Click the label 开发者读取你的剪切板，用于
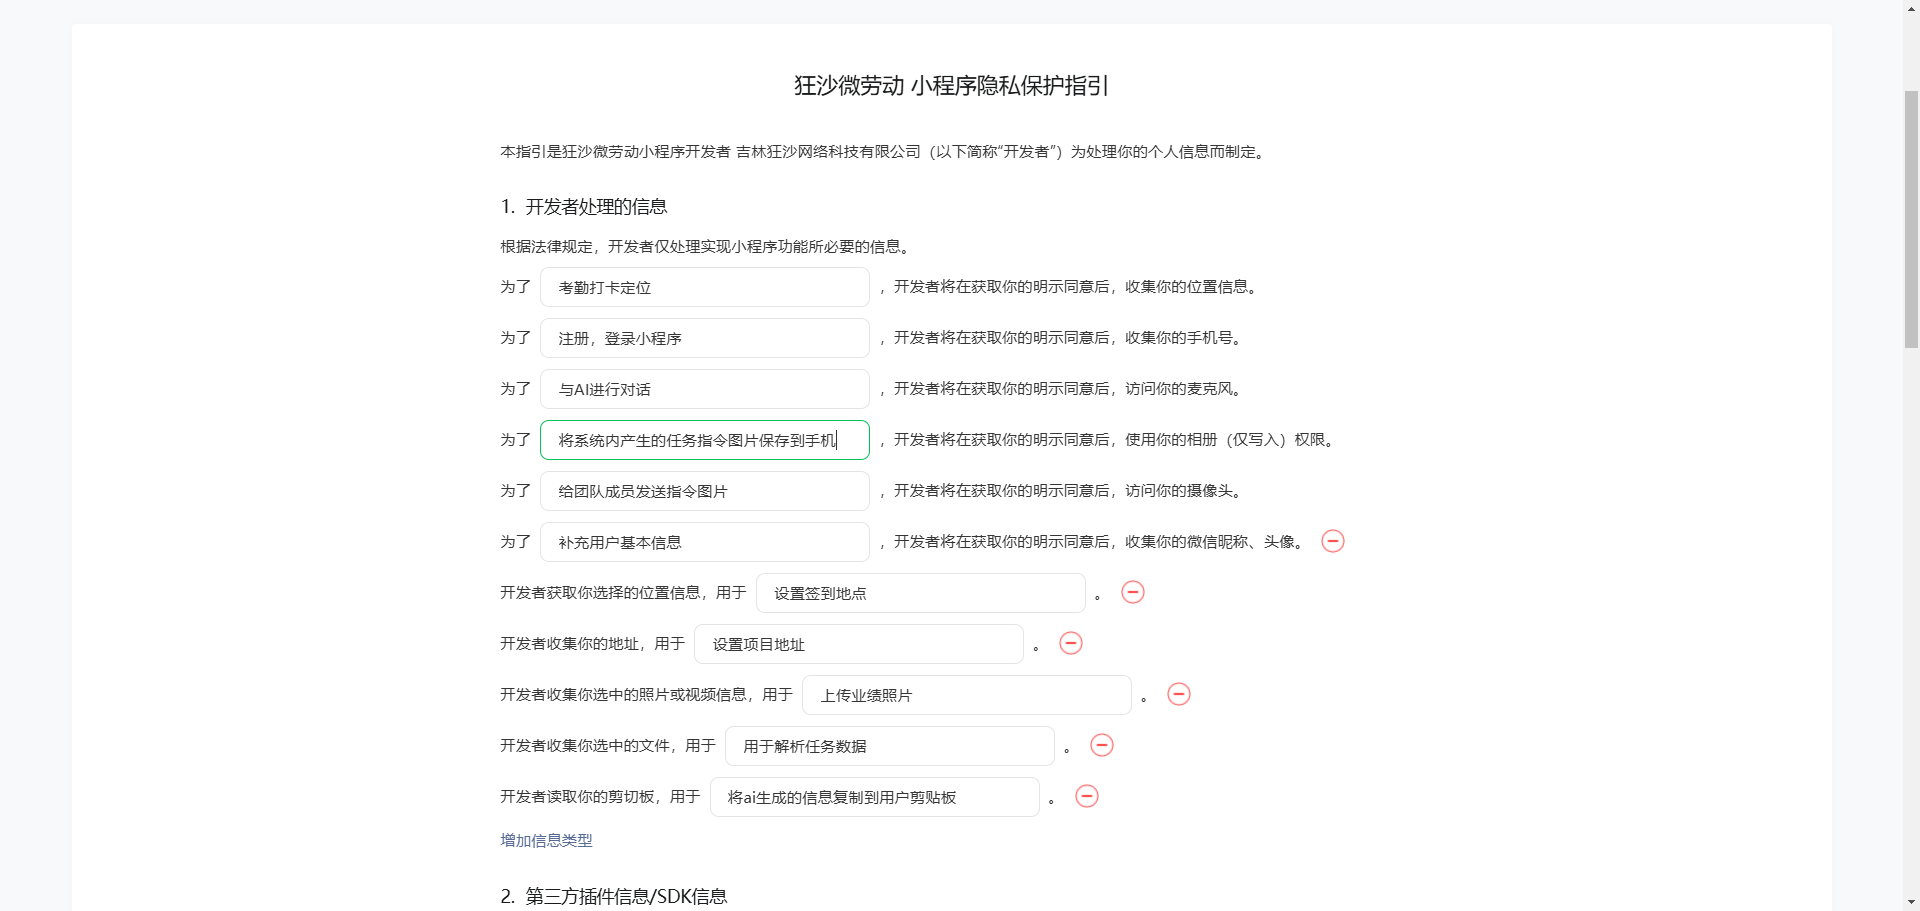 (x=600, y=797)
